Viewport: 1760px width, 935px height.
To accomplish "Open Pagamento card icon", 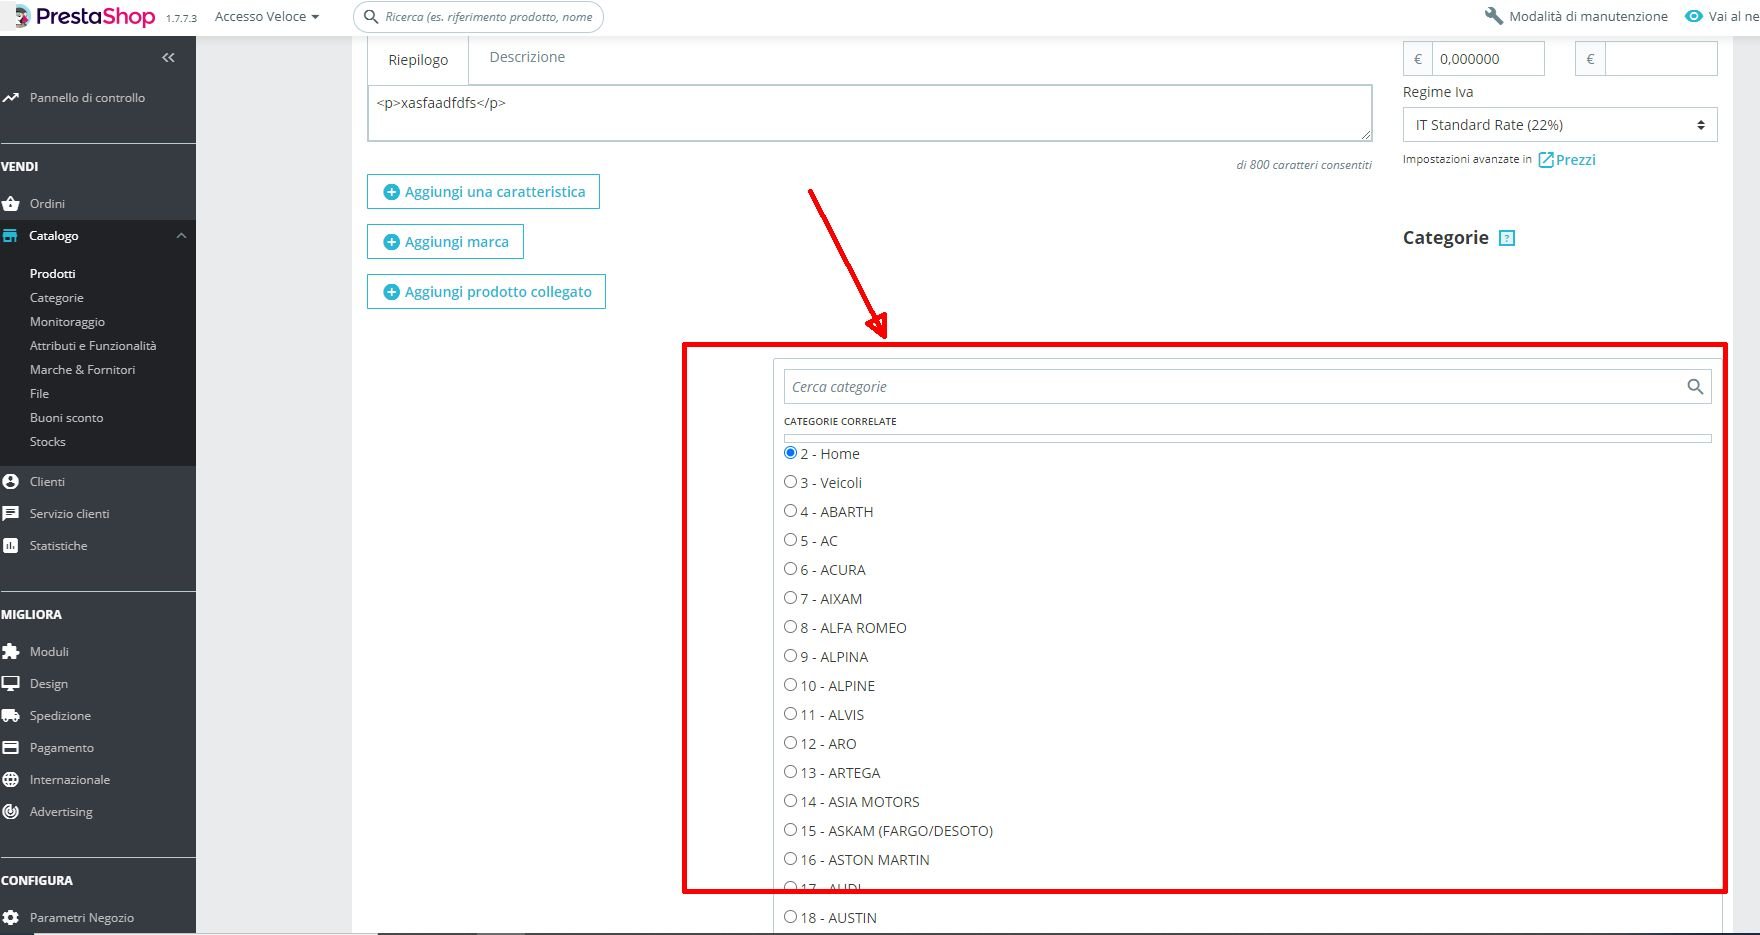I will tap(11, 748).
